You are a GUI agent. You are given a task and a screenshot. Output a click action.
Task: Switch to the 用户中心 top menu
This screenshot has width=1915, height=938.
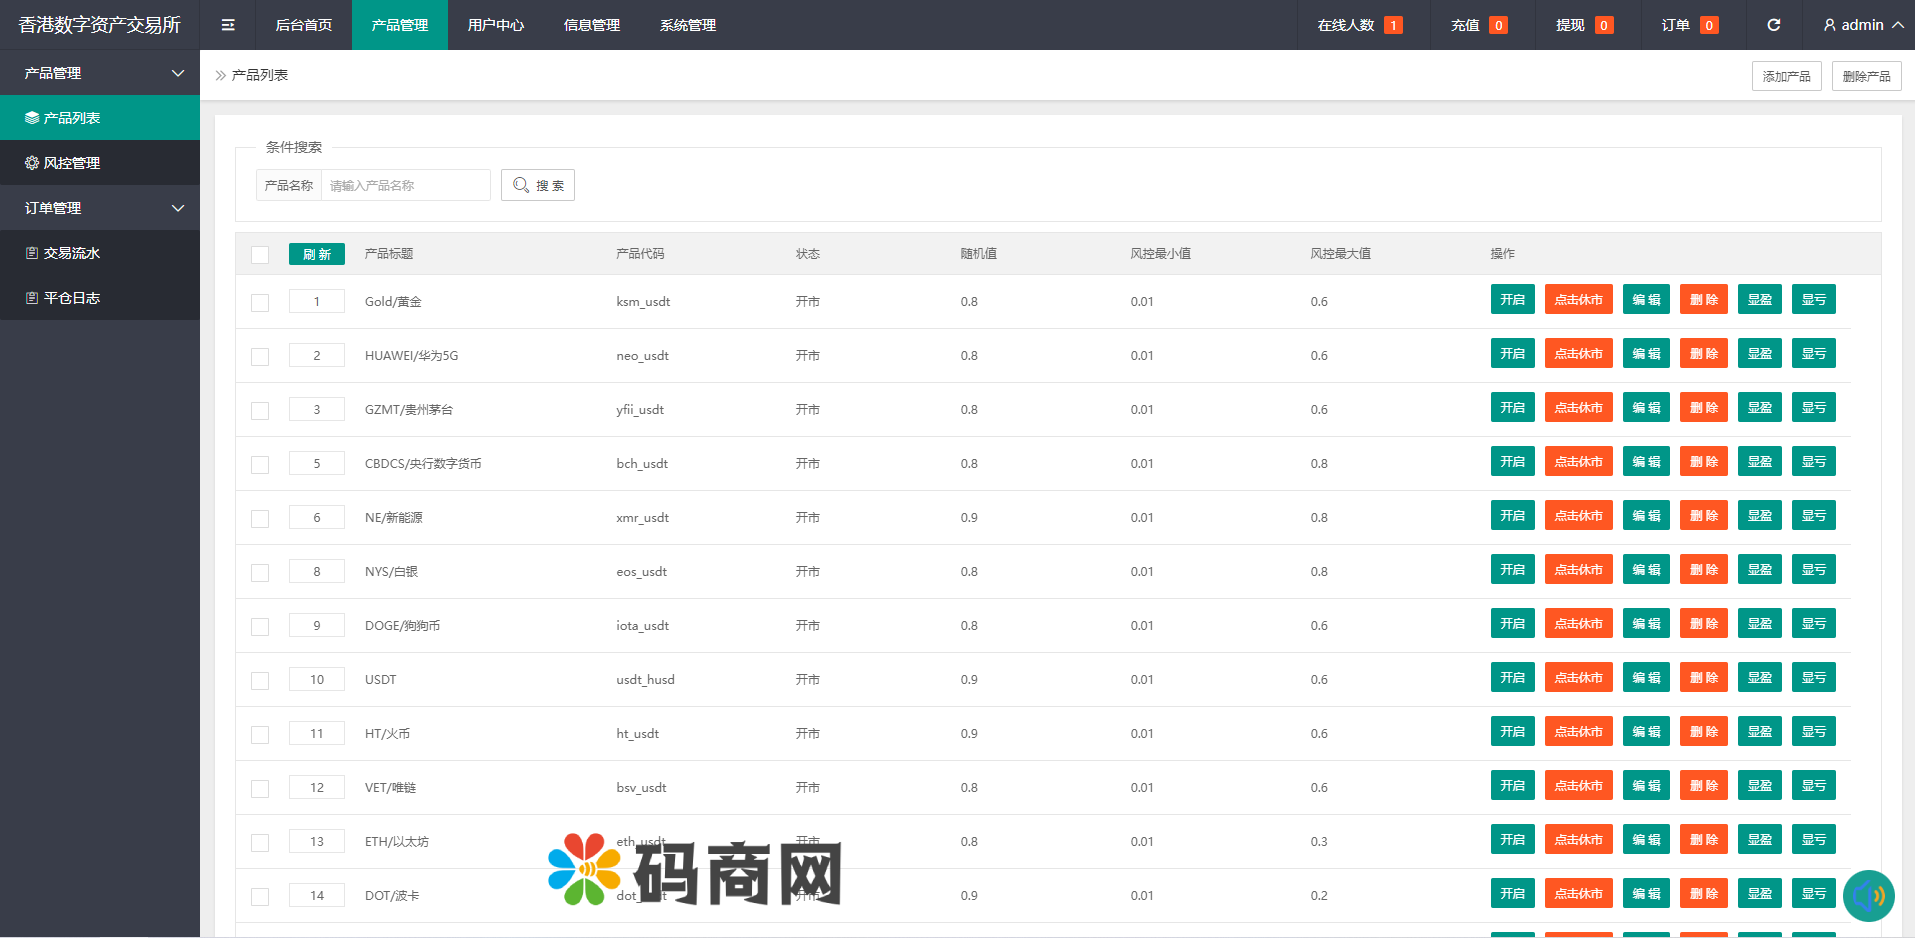[495, 25]
